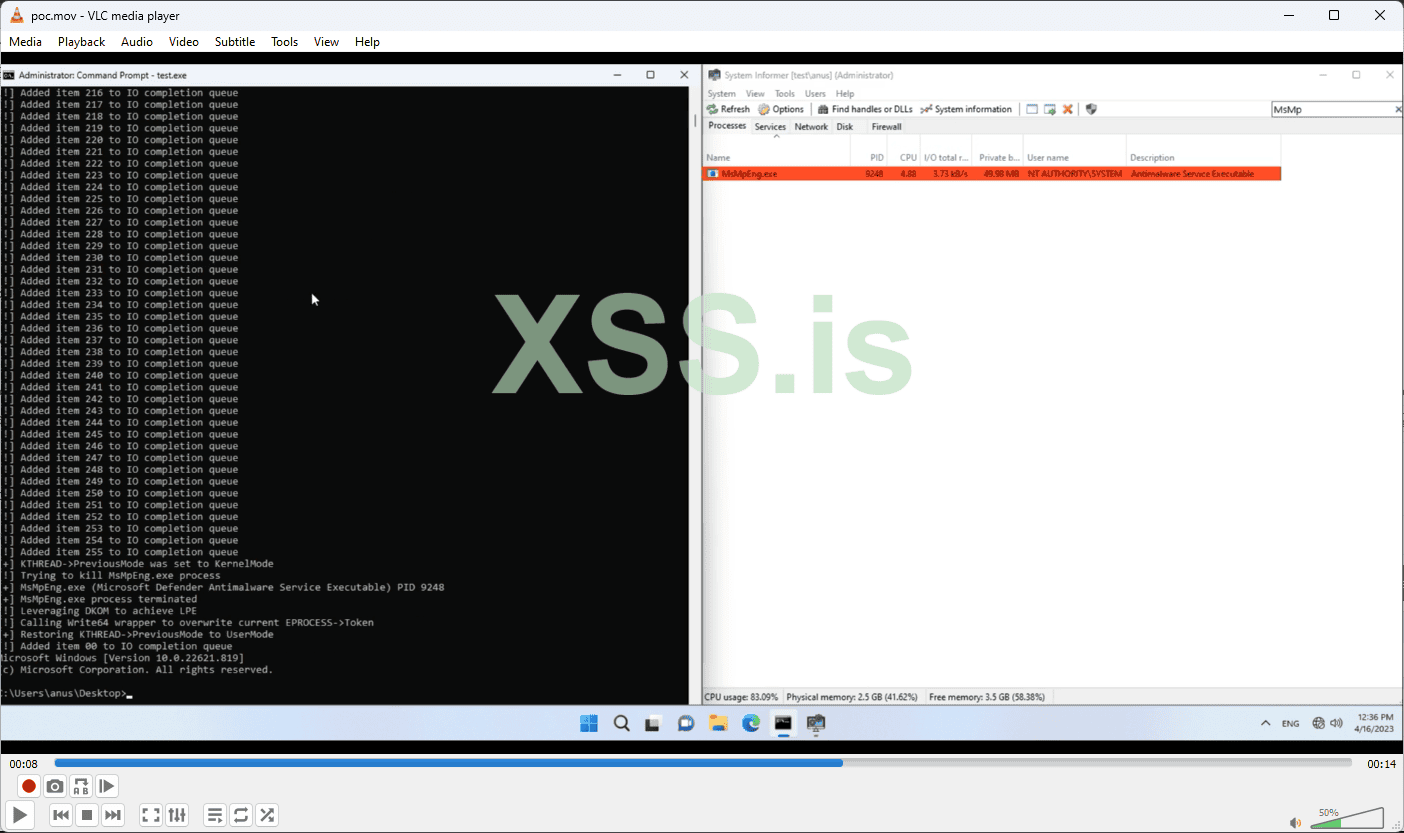Open Options in System Informer toolbar

781,109
